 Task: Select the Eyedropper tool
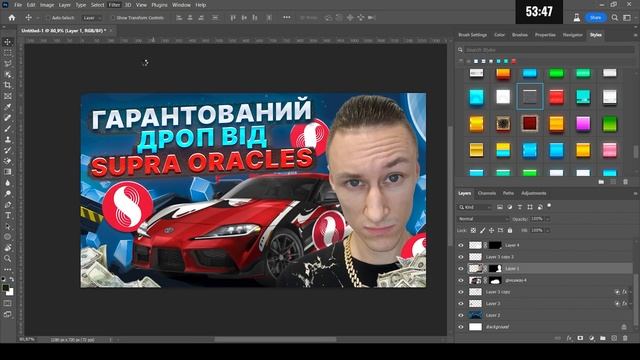[x=8, y=107]
